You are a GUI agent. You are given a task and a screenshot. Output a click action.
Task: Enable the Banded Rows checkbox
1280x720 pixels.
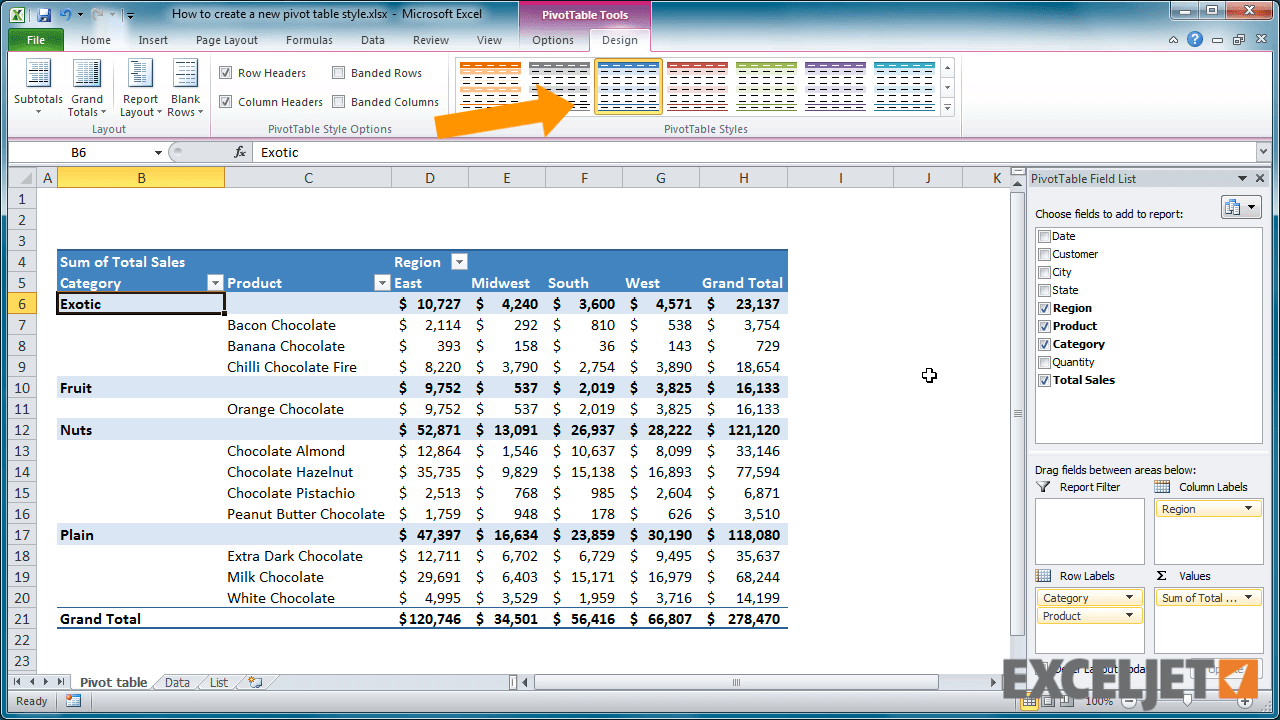point(338,72)
